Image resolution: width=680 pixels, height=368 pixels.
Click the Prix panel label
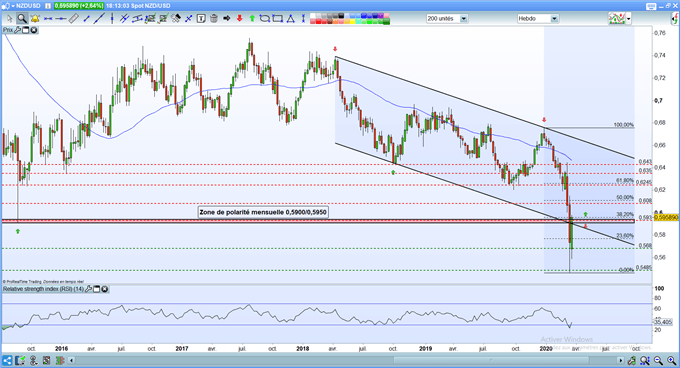[8, 30]
